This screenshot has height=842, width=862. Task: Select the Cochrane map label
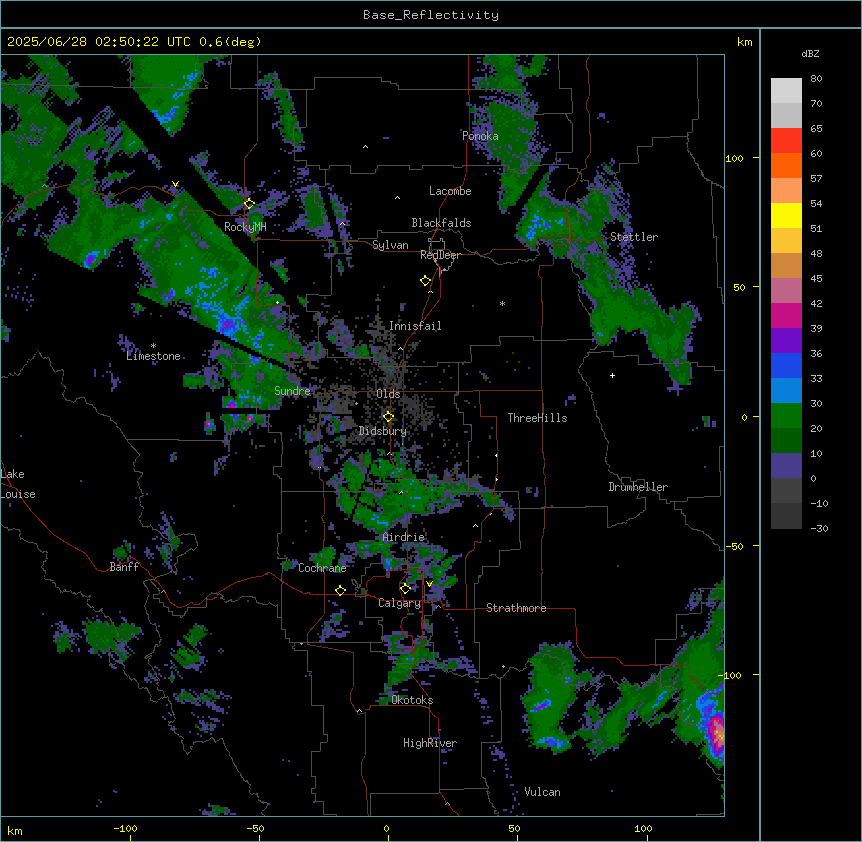[x=322, y=568]
